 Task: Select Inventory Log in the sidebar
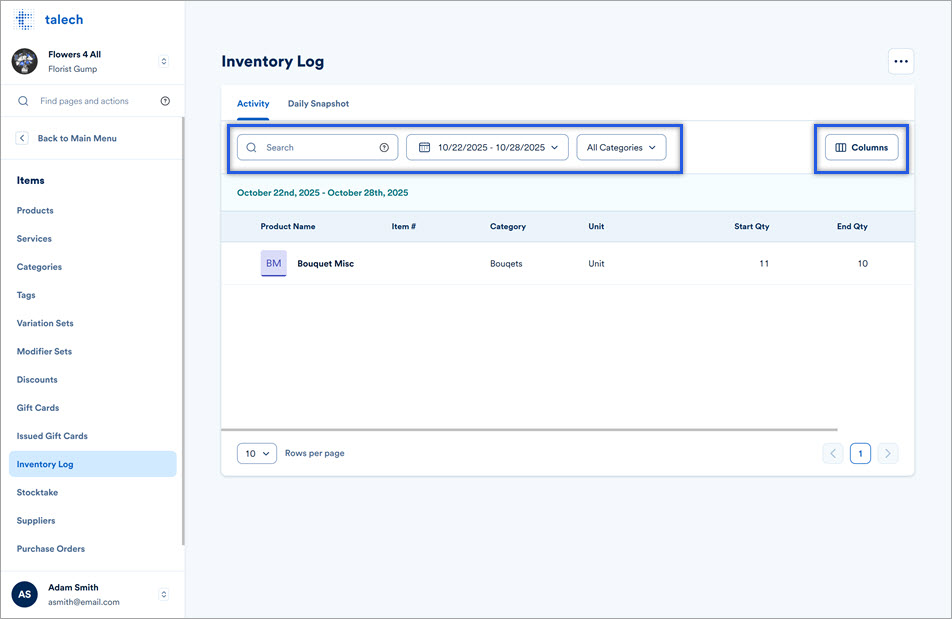click(x=93, y=464)
